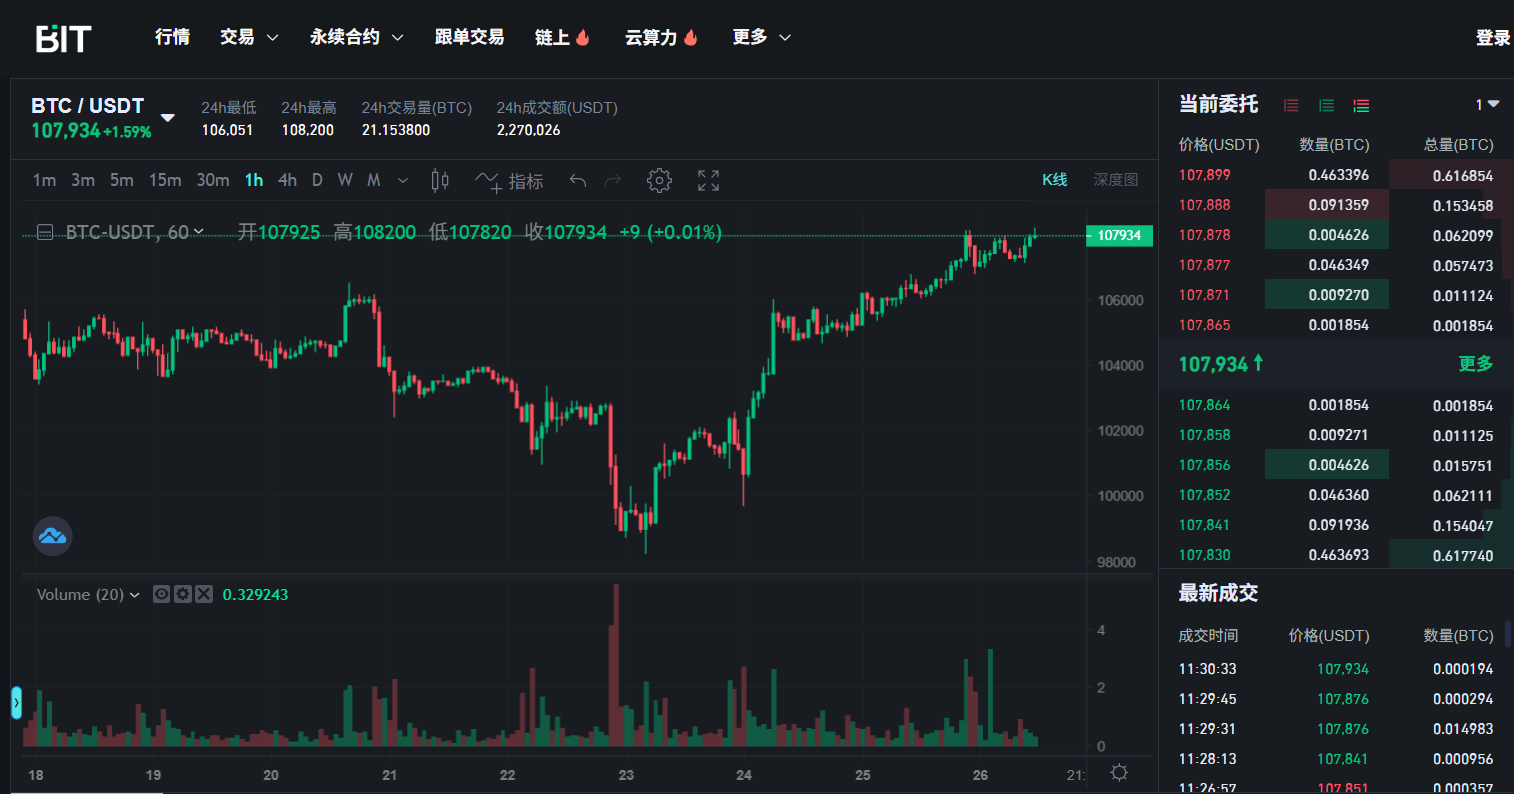Screen dimensions: 1514x794
Task: Open the 行情 markets menu item
Action: tap(172, 37)
